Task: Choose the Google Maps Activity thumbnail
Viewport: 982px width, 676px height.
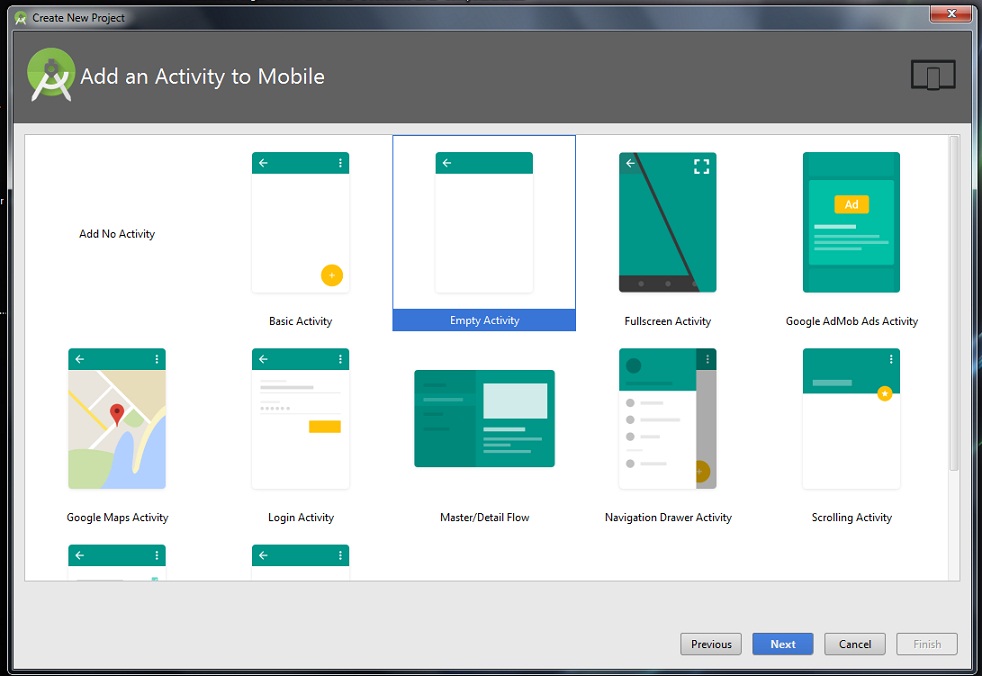Action: 117,419
